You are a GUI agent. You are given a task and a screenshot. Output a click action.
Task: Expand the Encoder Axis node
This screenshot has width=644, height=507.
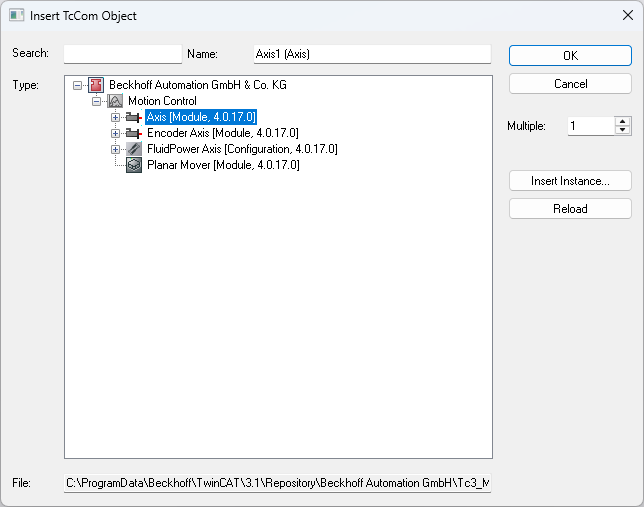pyautogui.click(x=115, y=134)
